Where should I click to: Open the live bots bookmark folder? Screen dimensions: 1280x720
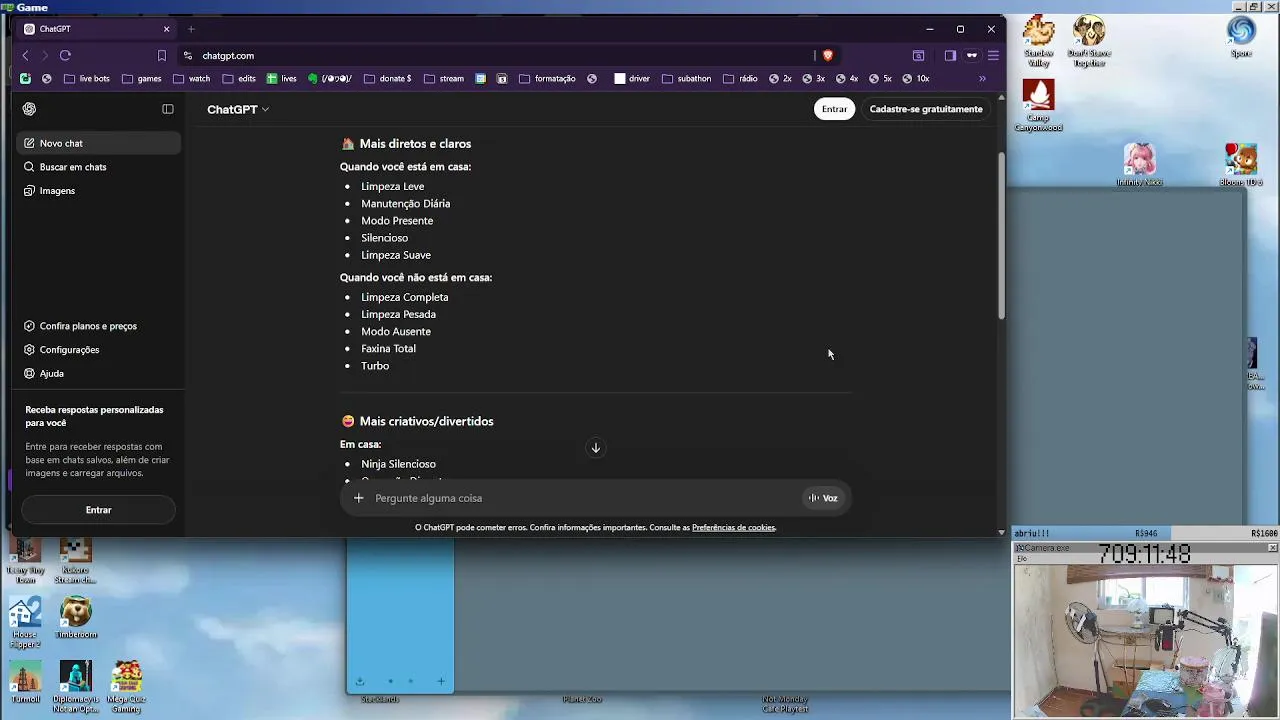pos(87,79)
